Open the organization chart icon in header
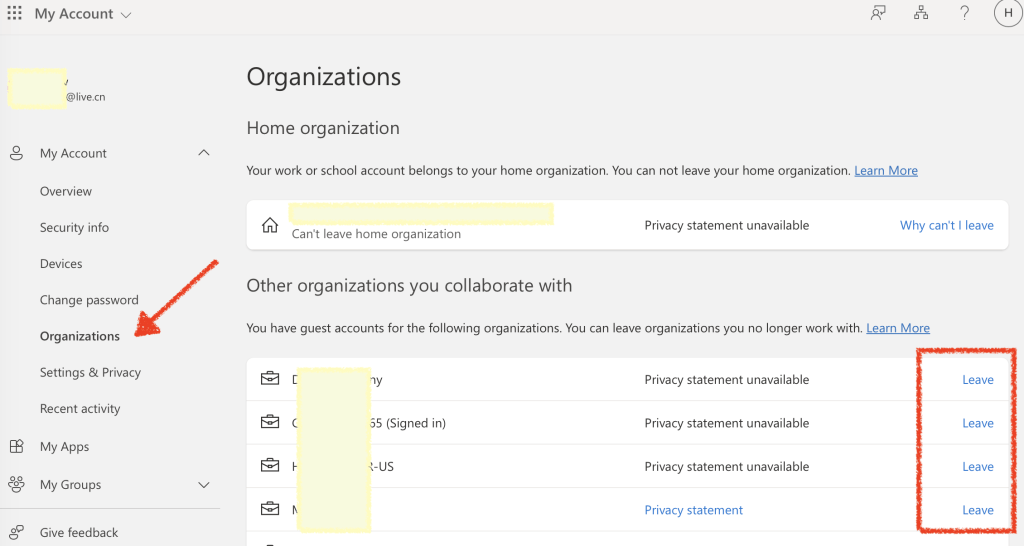The height and width of the screenshot is (546, 1024). tap(921, 14)
